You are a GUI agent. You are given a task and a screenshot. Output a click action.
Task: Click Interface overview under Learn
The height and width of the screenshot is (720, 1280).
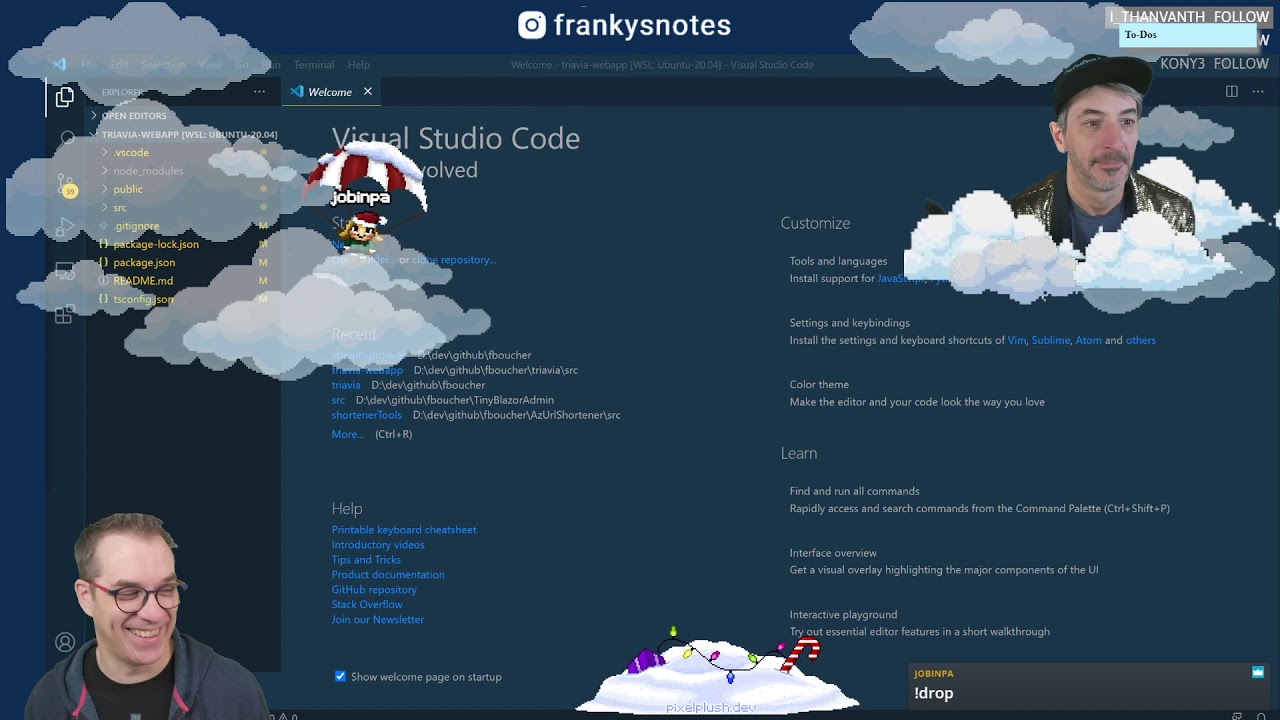(833, 553)
